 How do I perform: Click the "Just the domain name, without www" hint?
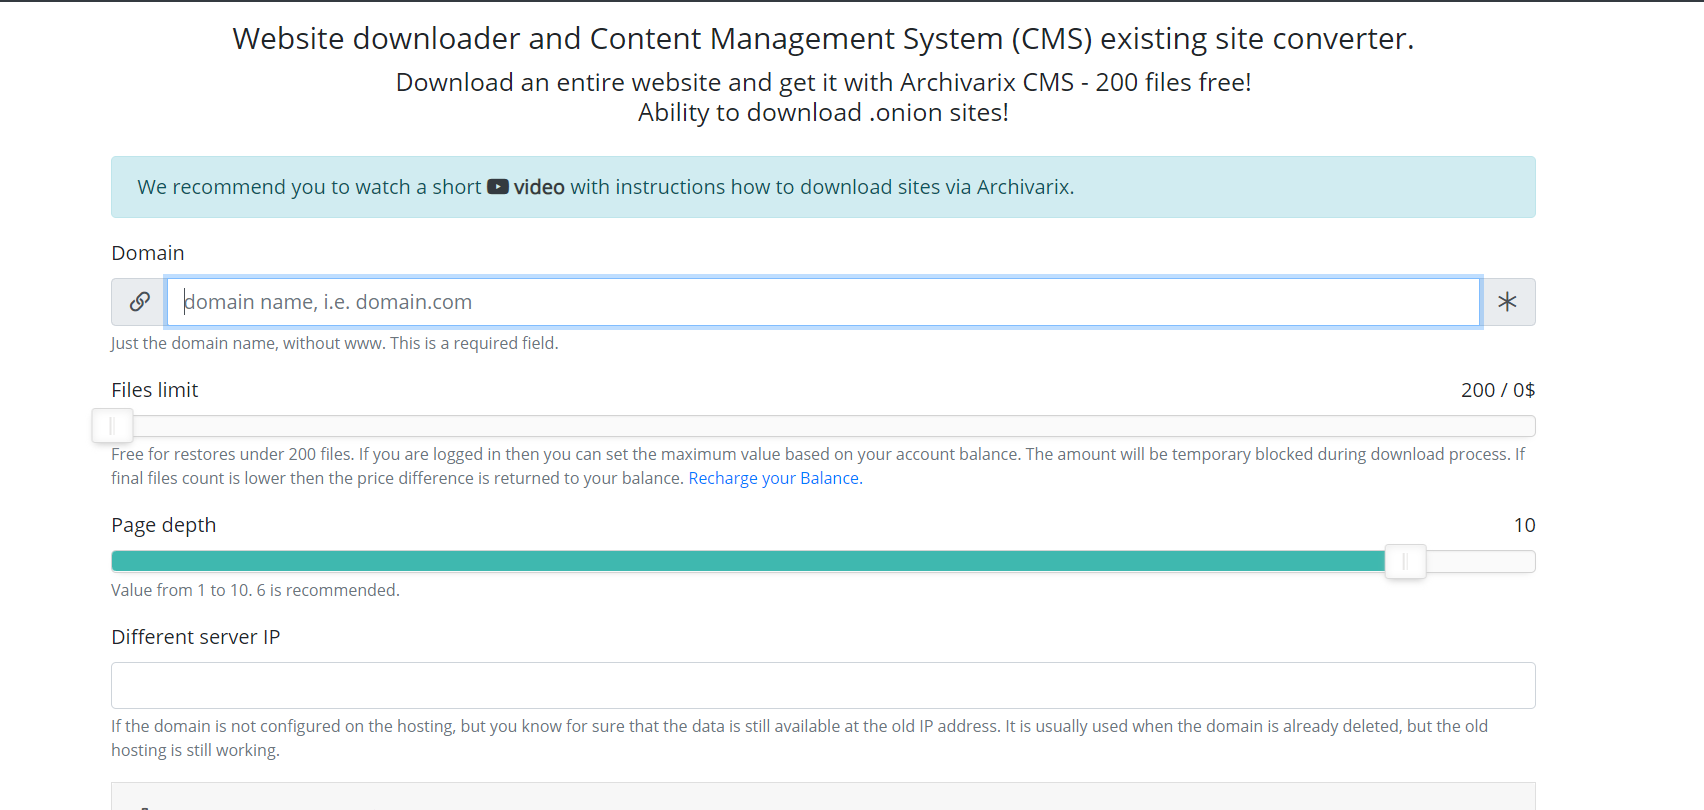click(335, 343)
